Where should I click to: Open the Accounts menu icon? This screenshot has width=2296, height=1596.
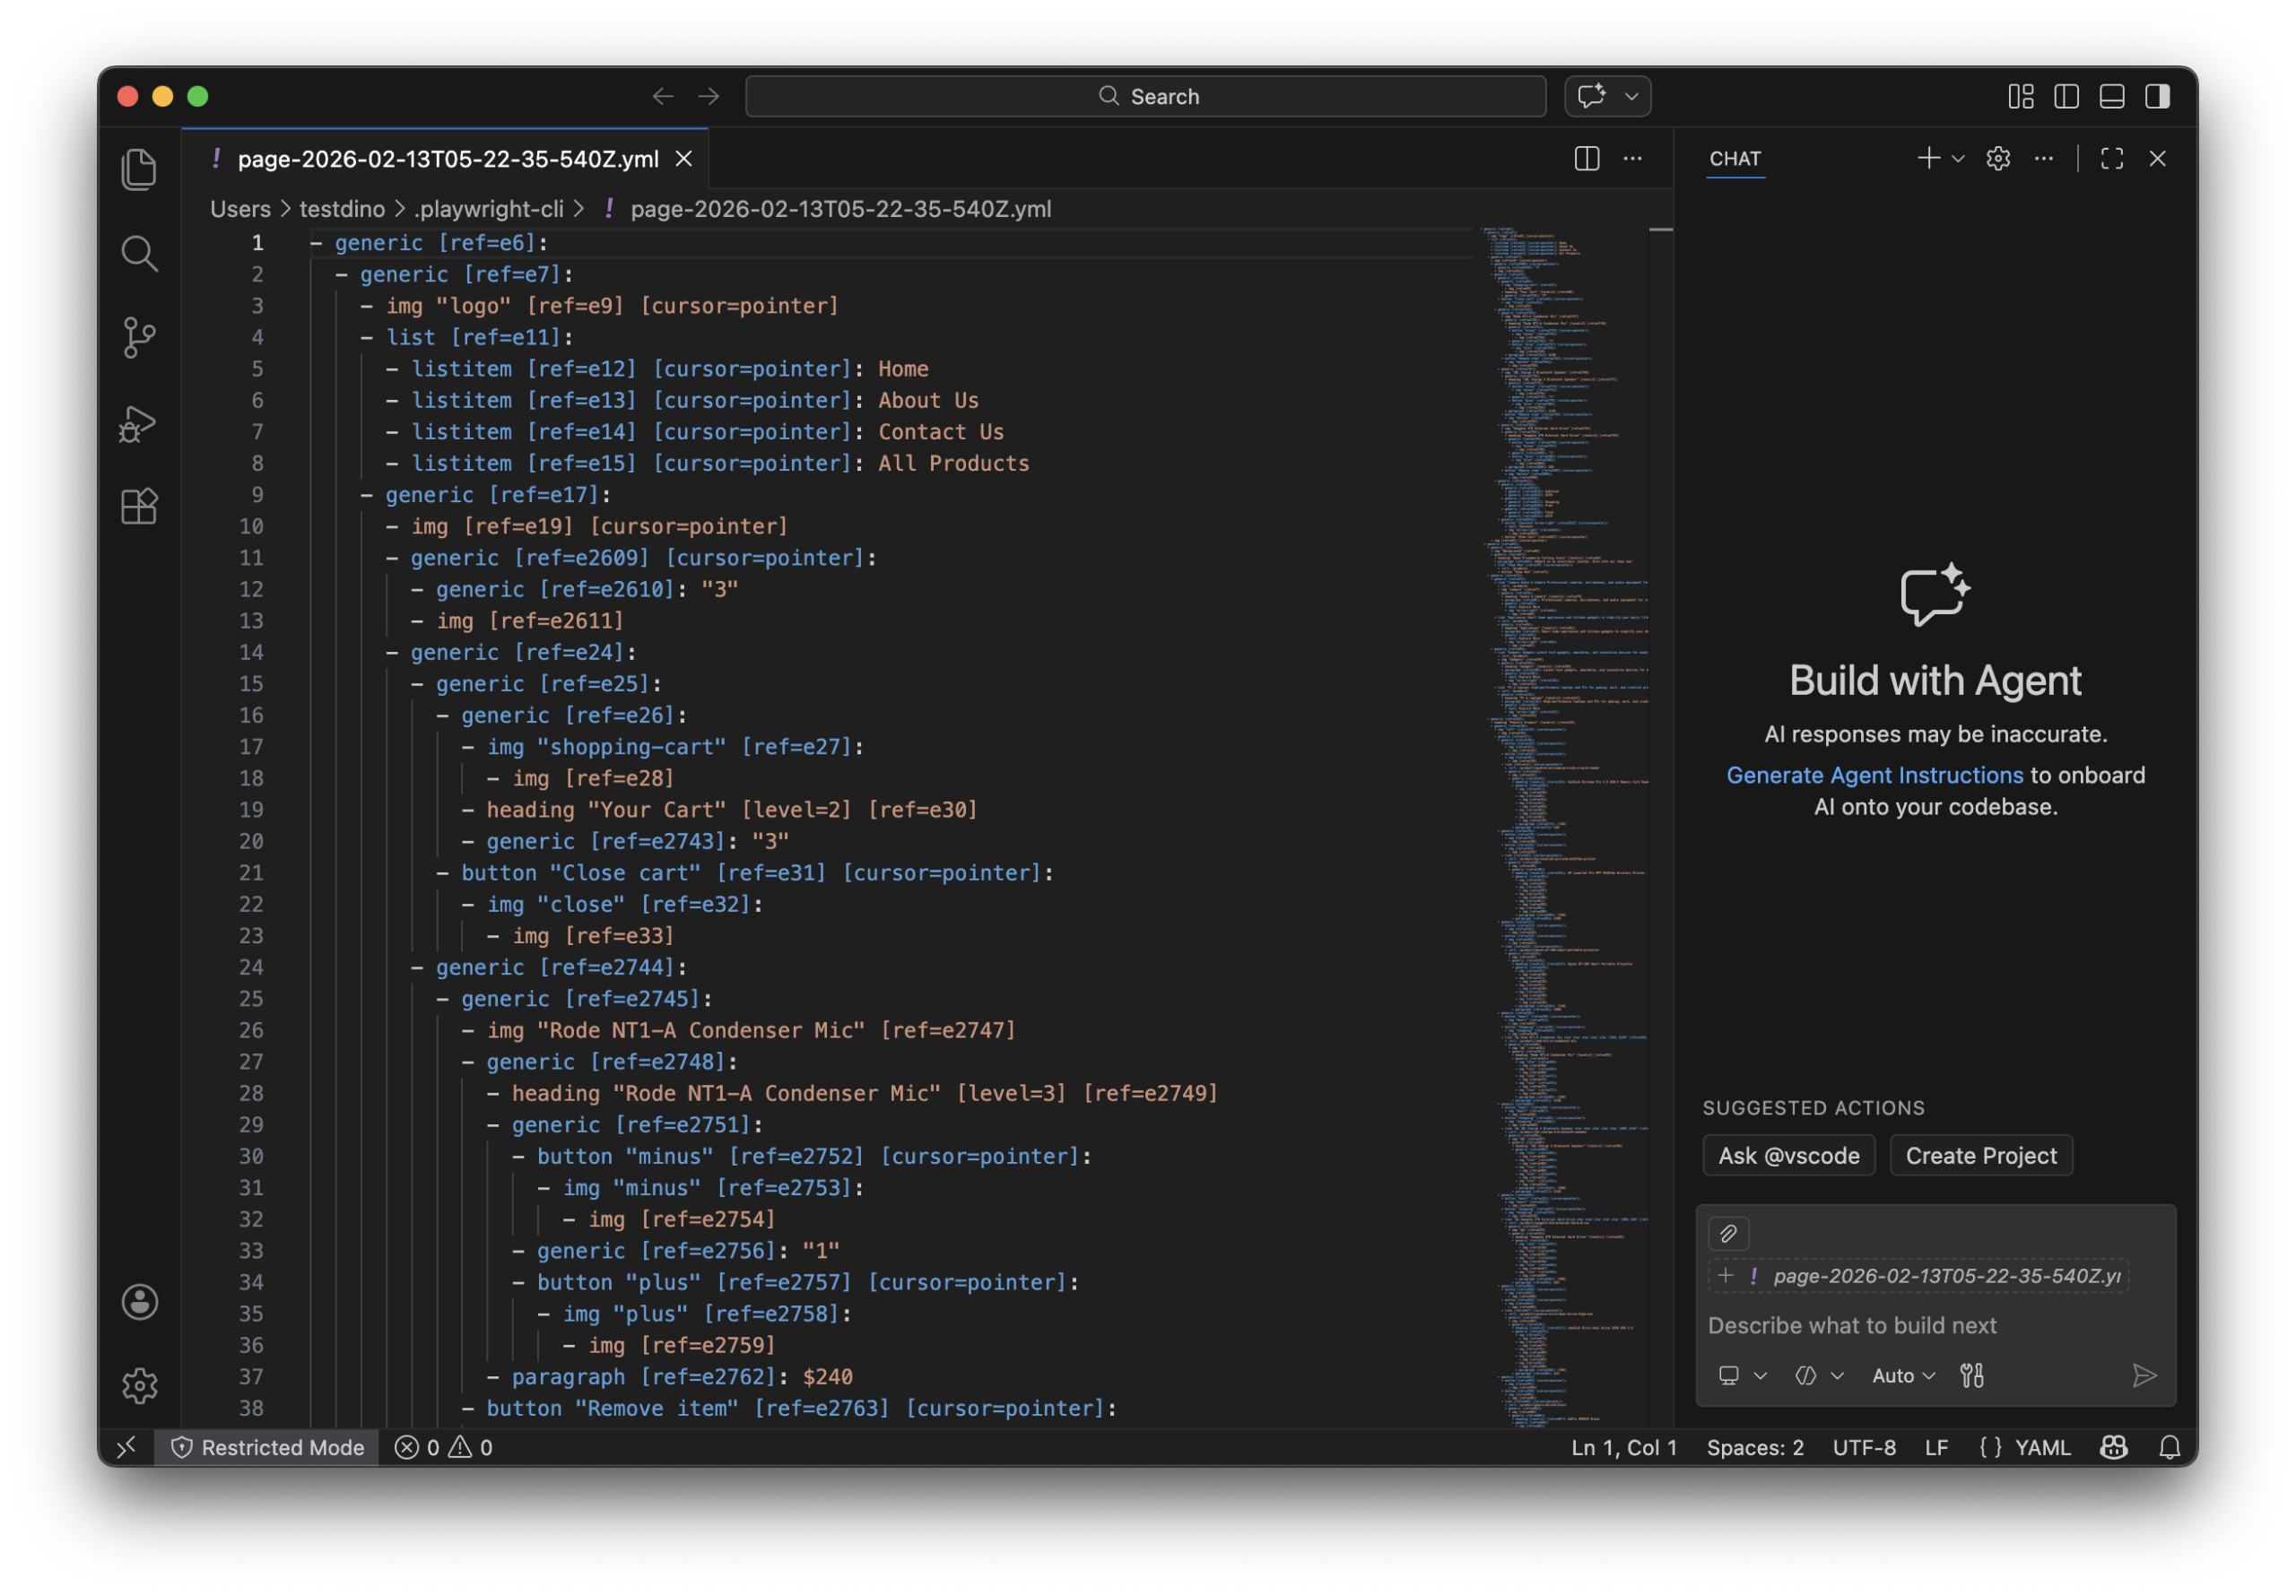tap(139, 1302)
